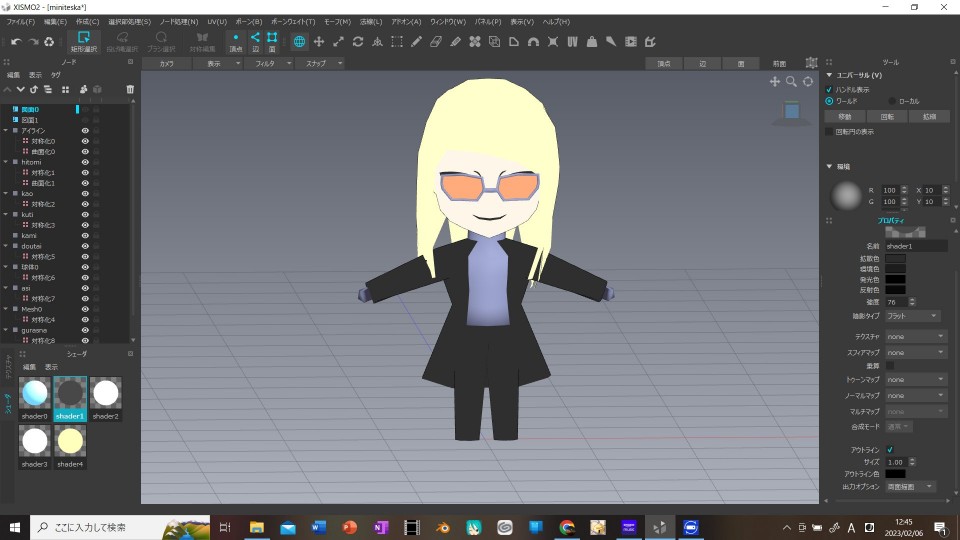960x540 pixels.
Task: Click the trash icon in the node panel
Action: point(130,89)
